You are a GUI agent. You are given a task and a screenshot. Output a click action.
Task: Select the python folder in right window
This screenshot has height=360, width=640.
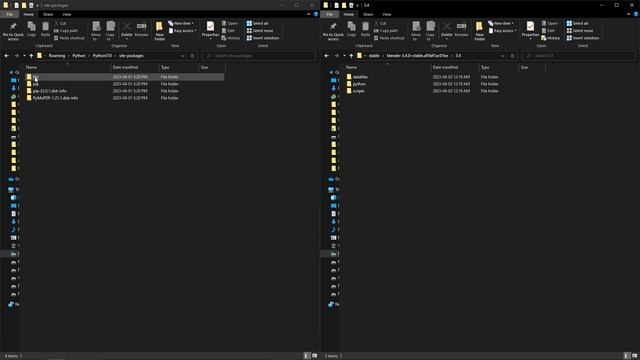point(359,84)
